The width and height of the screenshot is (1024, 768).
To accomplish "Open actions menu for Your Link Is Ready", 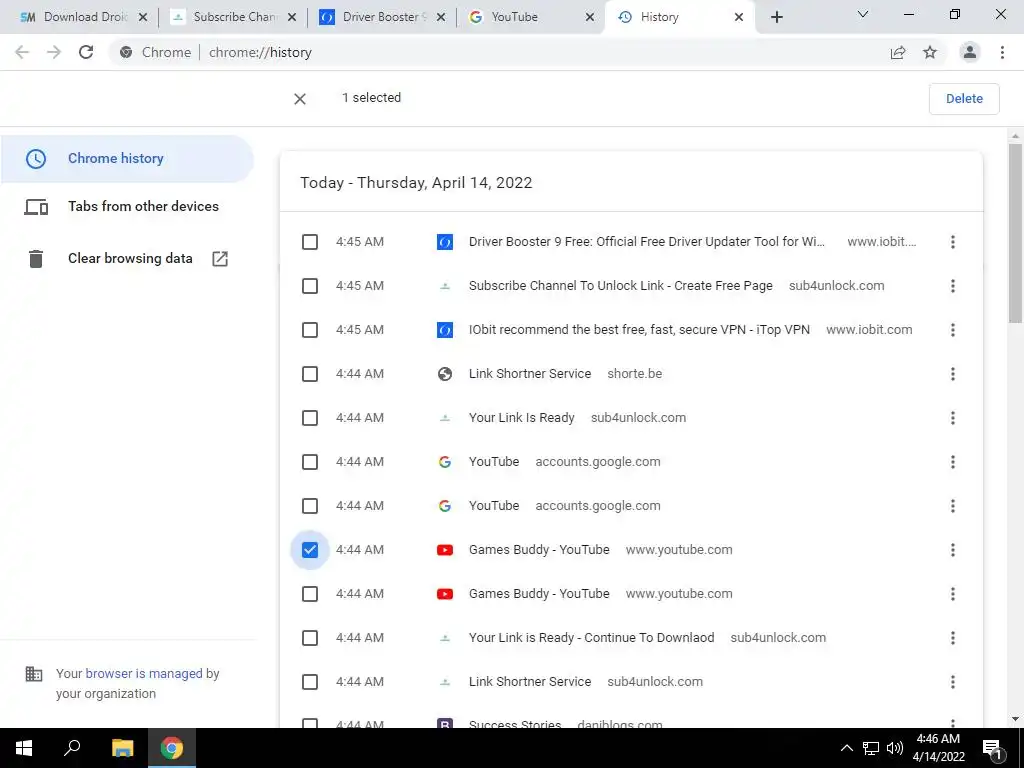I will 953,418.
